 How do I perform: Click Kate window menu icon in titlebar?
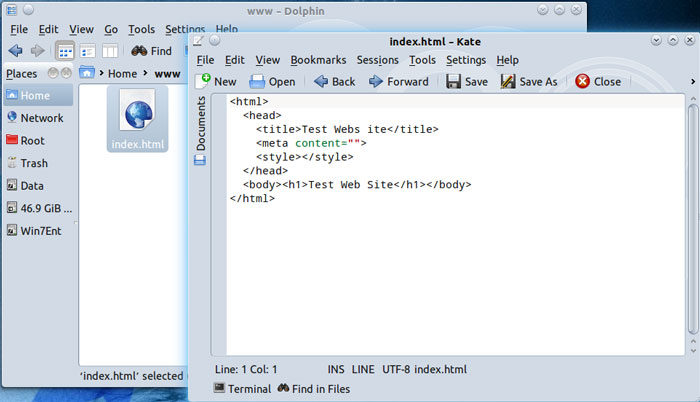198,41
